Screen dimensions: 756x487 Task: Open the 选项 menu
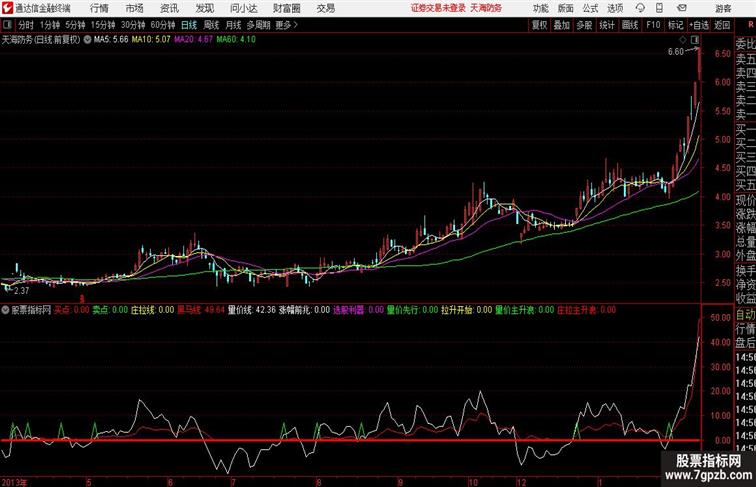[x=615, y=8]
